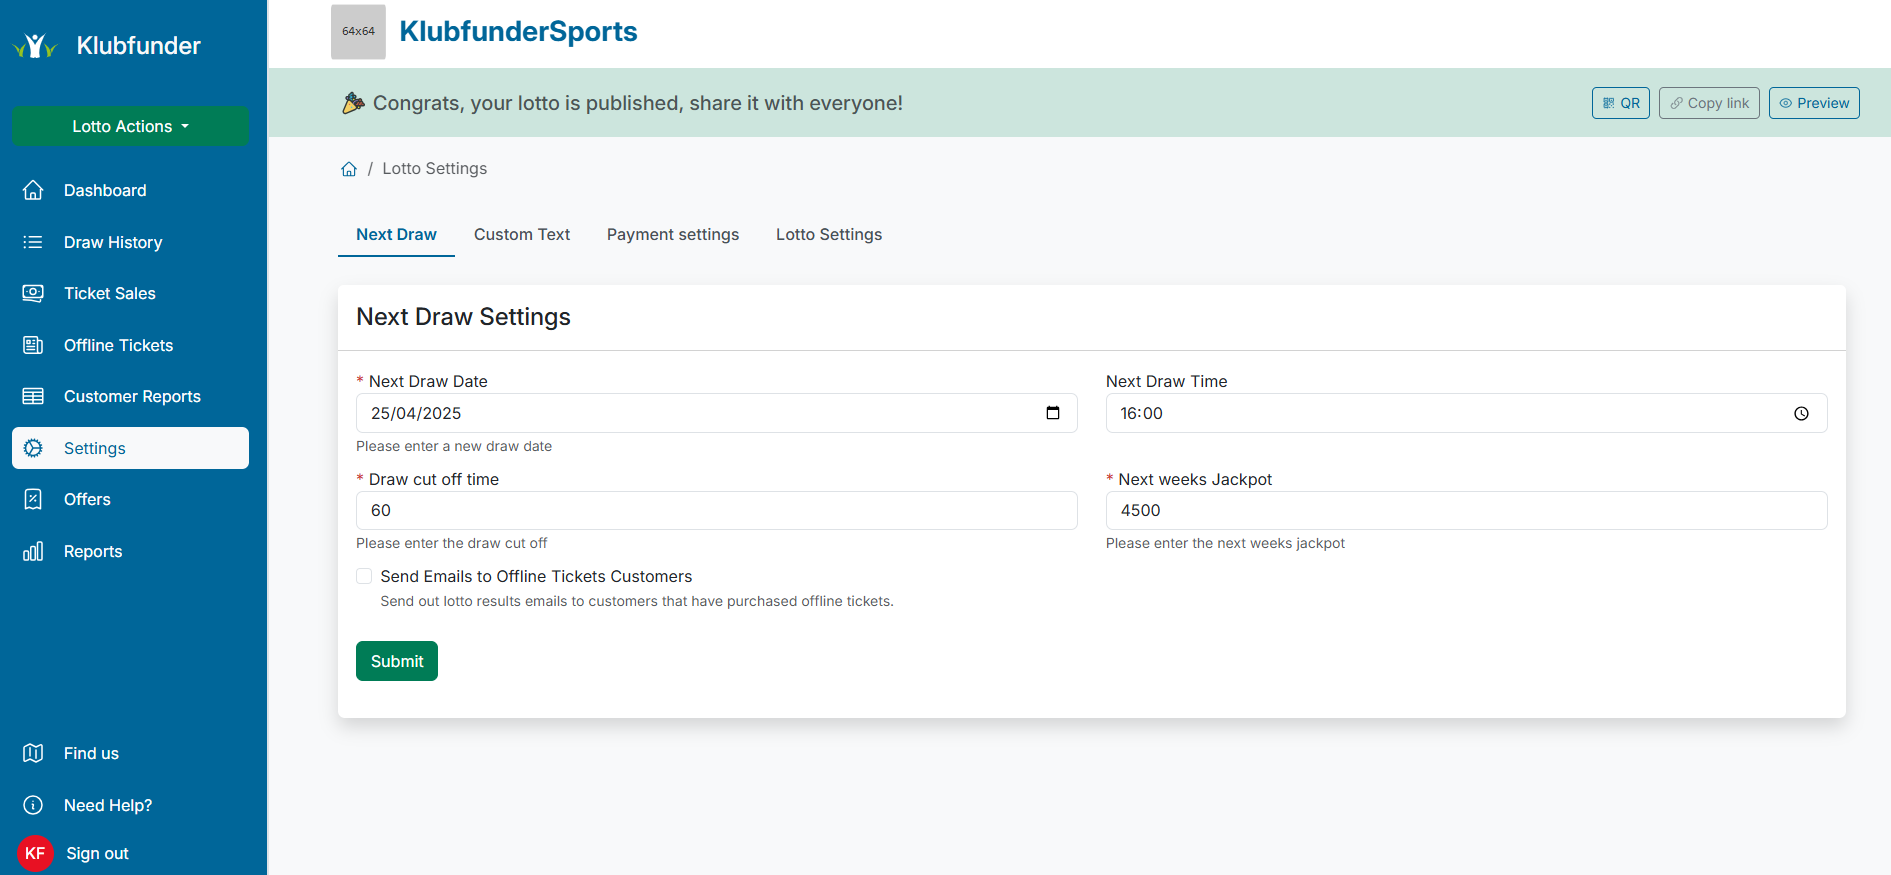This screenshot has height=875, width=1891.
Task: Go to Draw History in sidebar
Action: click(112, 242)
